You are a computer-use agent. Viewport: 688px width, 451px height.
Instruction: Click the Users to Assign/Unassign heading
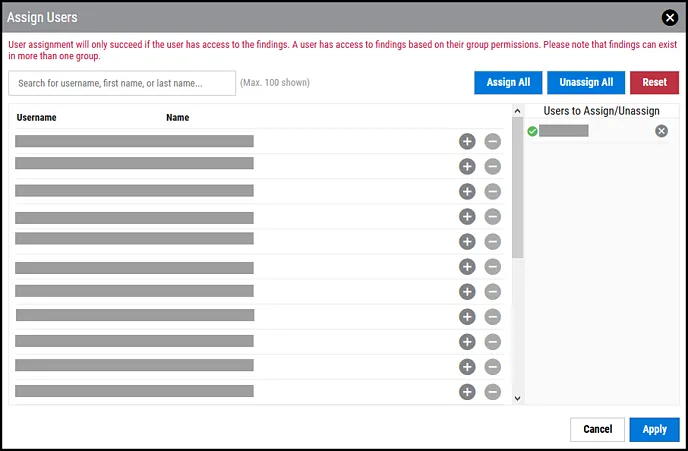[x=601, y=111]
